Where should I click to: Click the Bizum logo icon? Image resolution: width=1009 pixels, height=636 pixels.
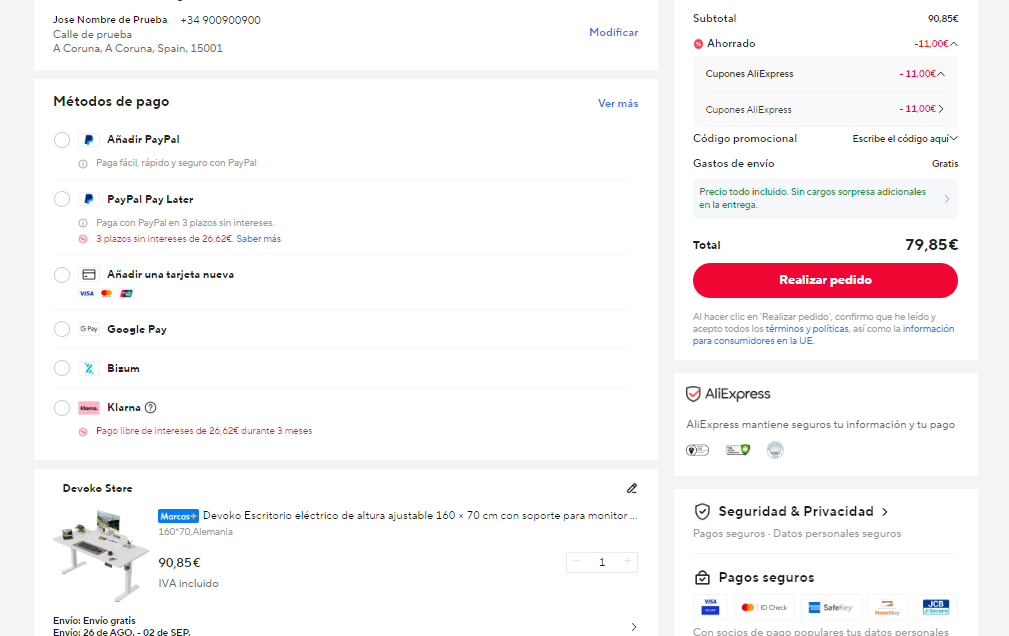tap(89, 368)
